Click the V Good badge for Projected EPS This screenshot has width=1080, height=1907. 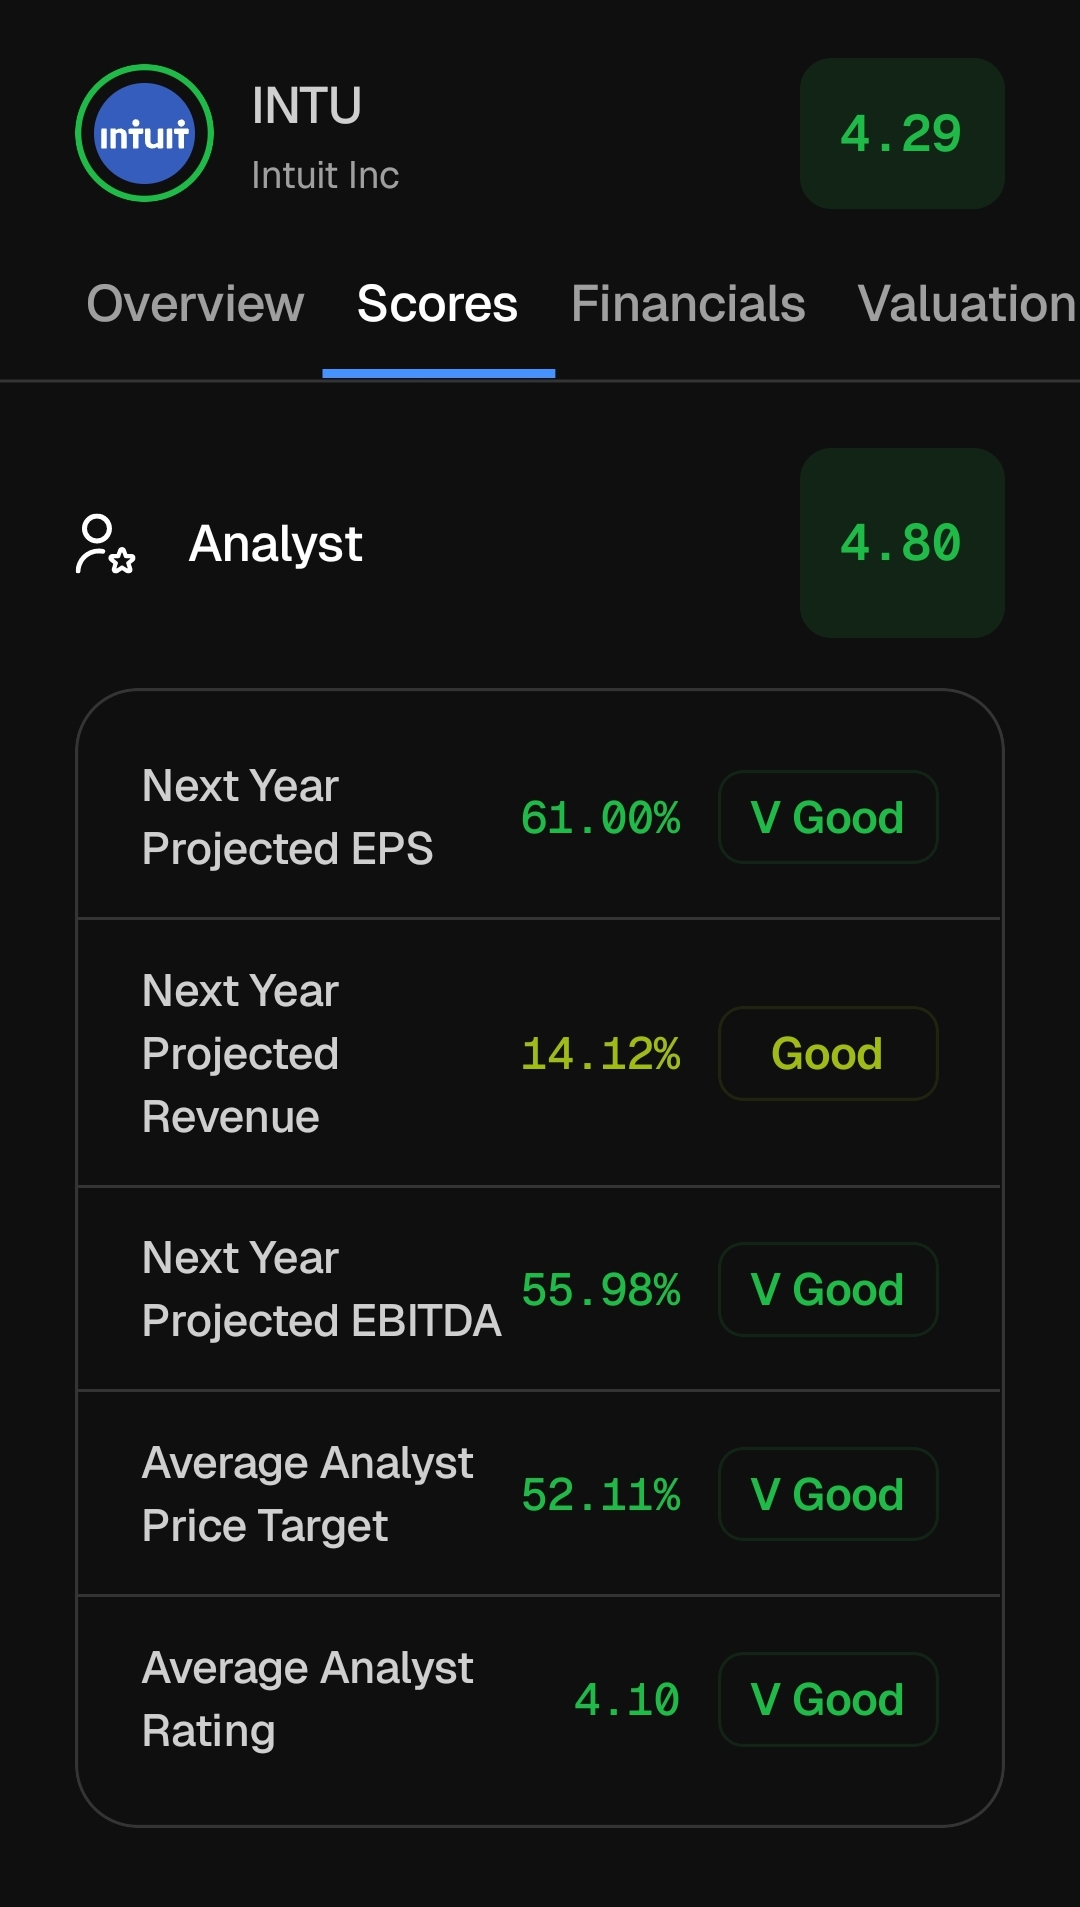[x=828, y=817]
